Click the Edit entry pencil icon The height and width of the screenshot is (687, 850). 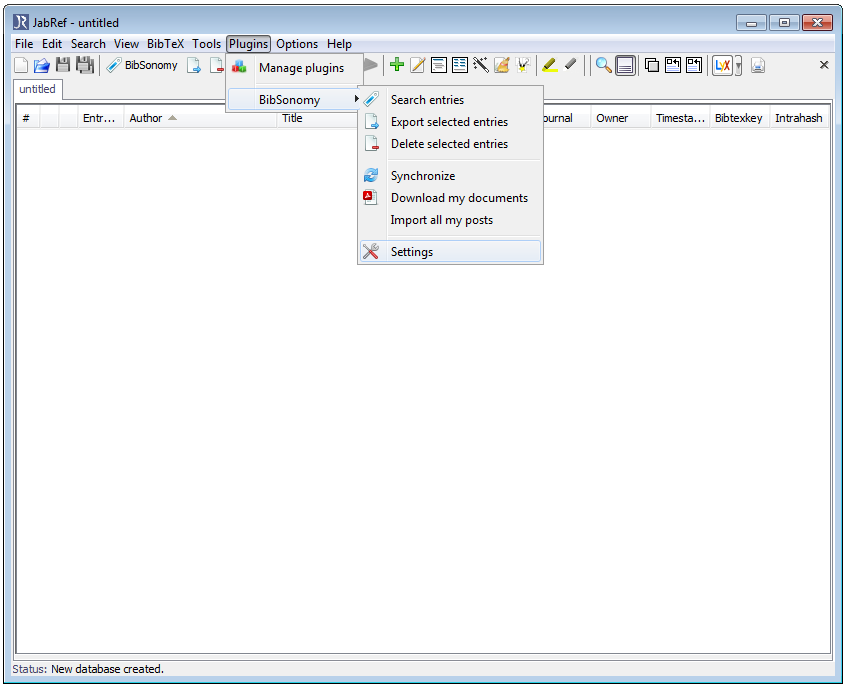click(417, 65)
